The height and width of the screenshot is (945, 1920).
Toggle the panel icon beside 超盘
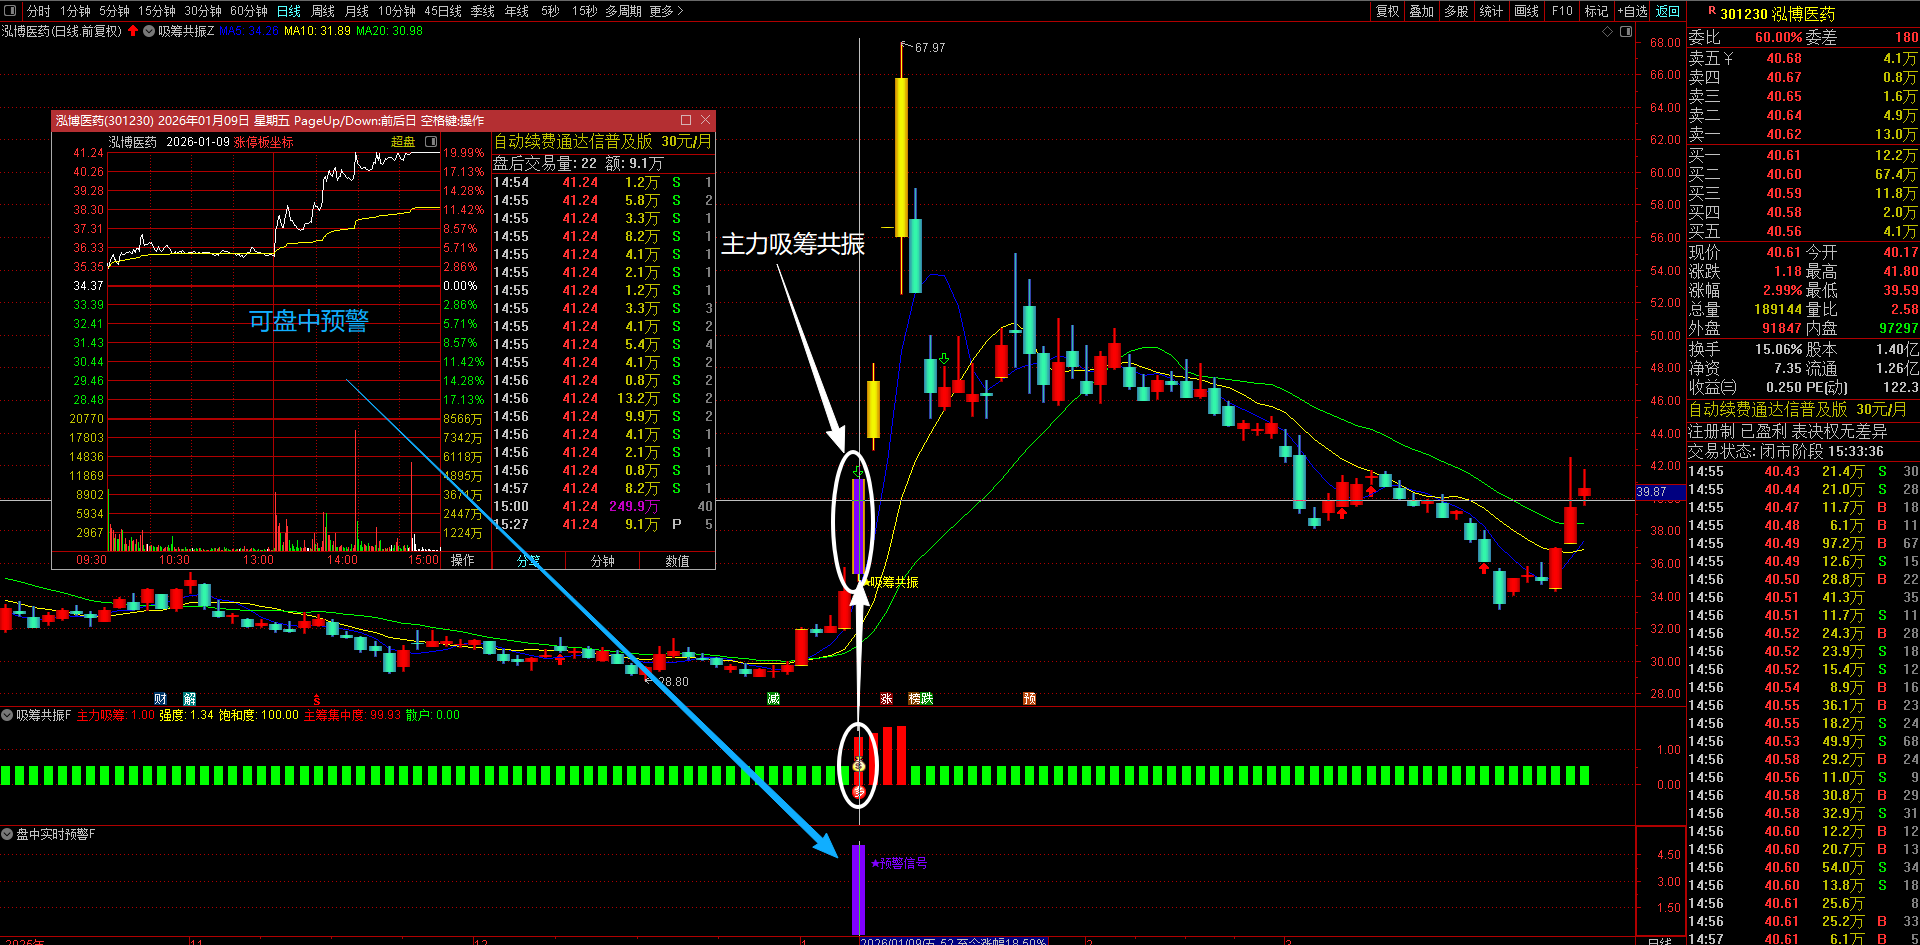pyautogui.click(x=431, y=142)
